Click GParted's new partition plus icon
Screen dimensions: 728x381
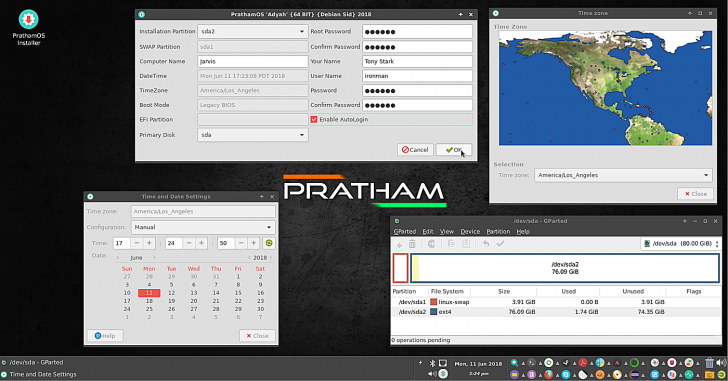(399, 244)
